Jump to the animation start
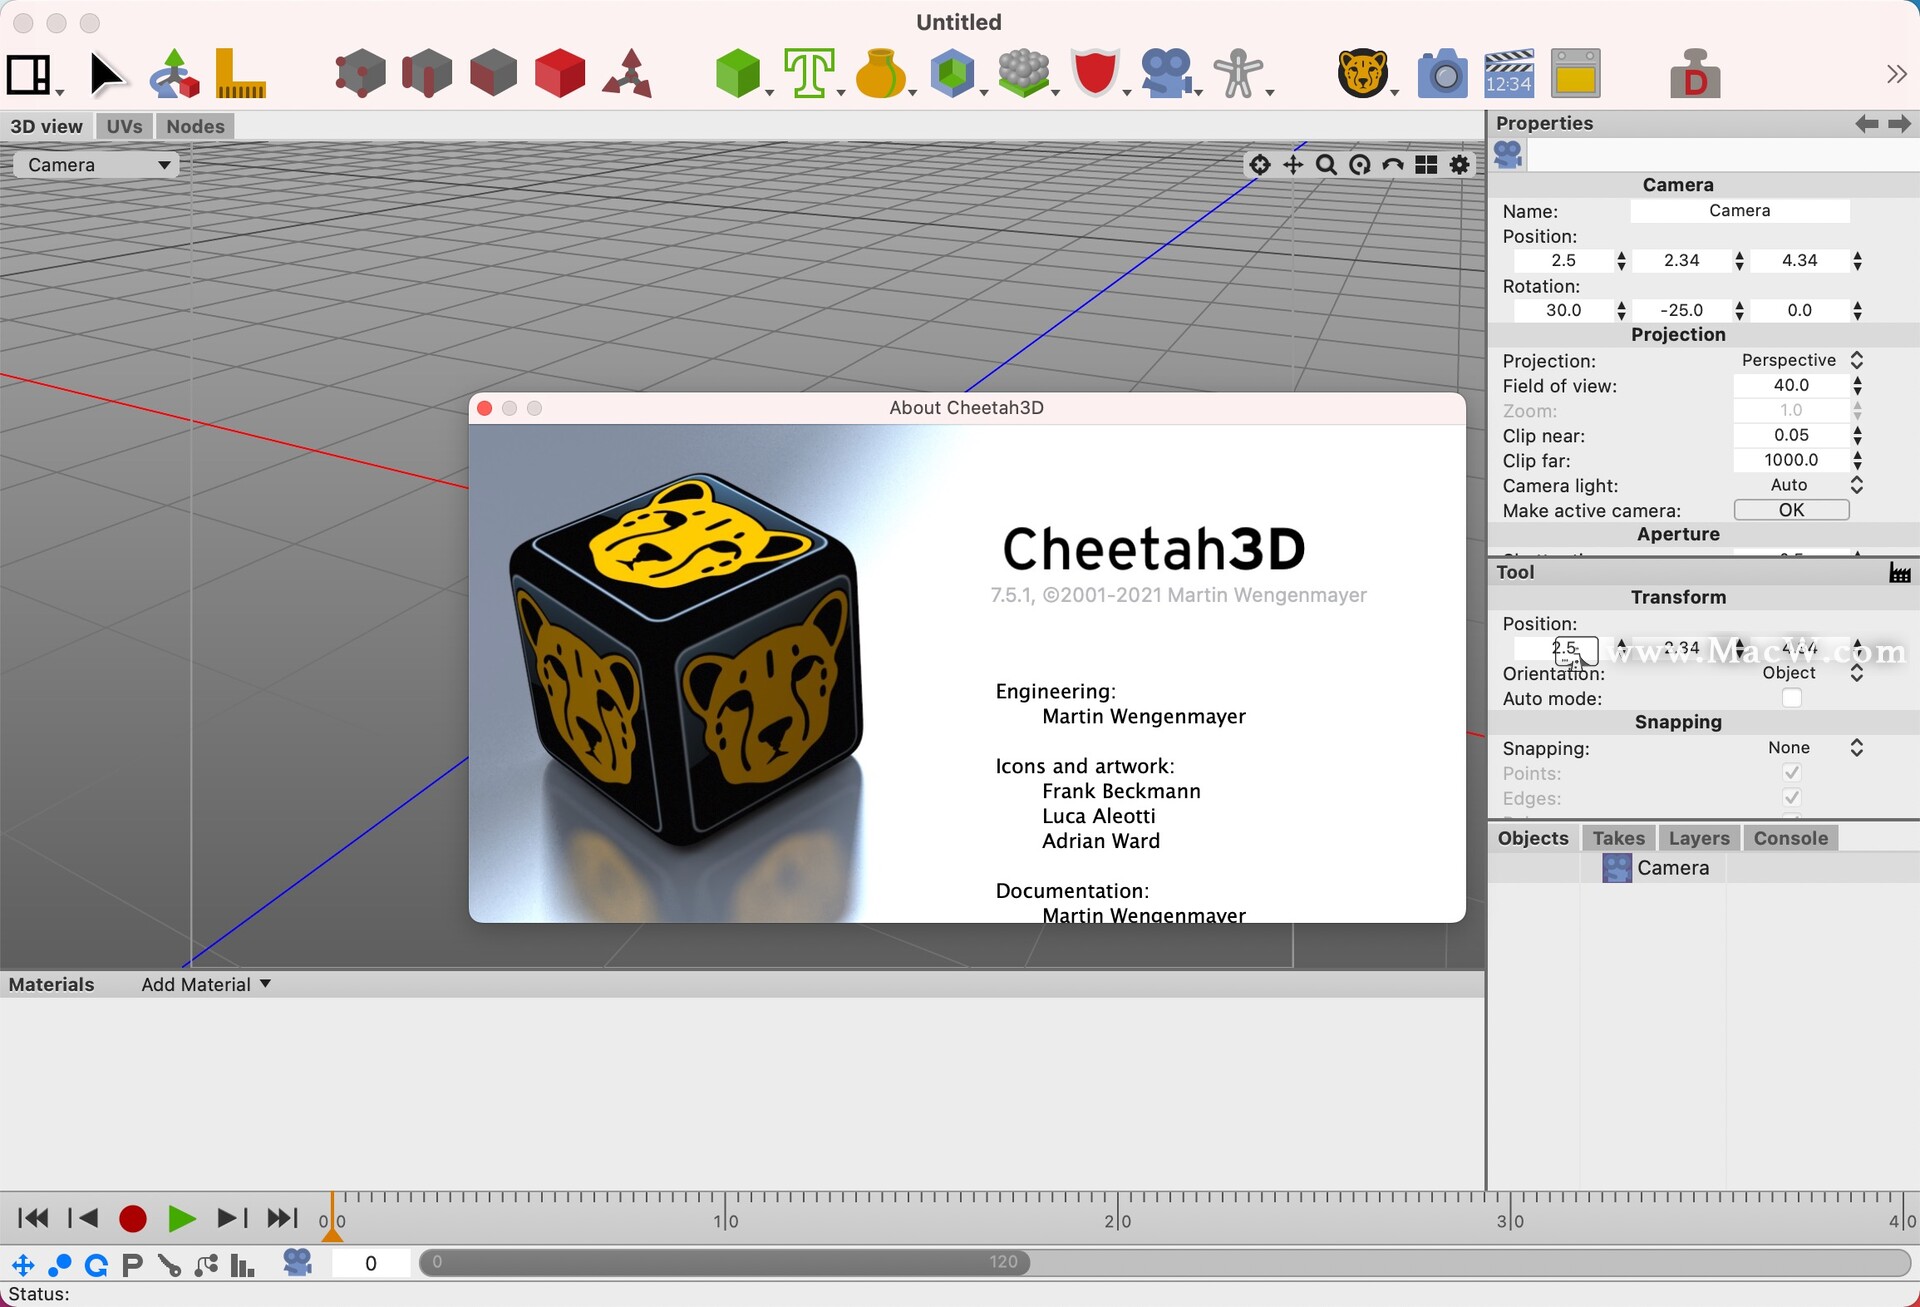Image resolution: width=1920 pixels, height=1307 pixels. pyautogui.click(x=33, y=1218)
